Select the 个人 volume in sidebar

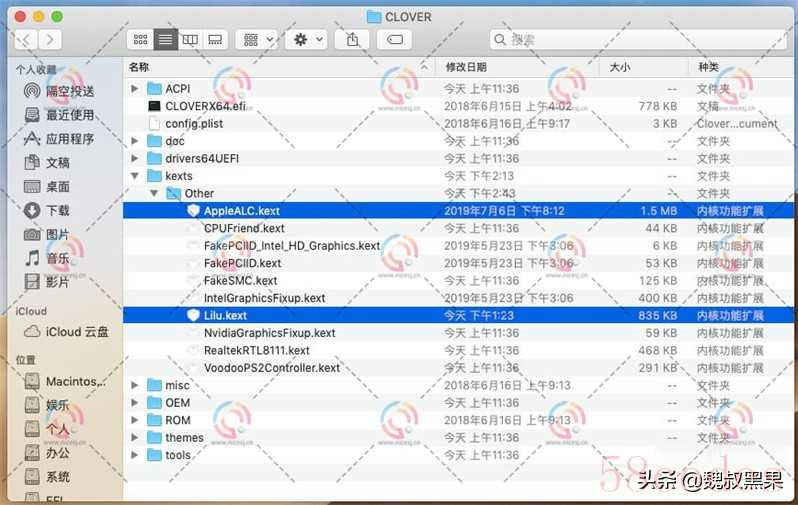[47, 429]
